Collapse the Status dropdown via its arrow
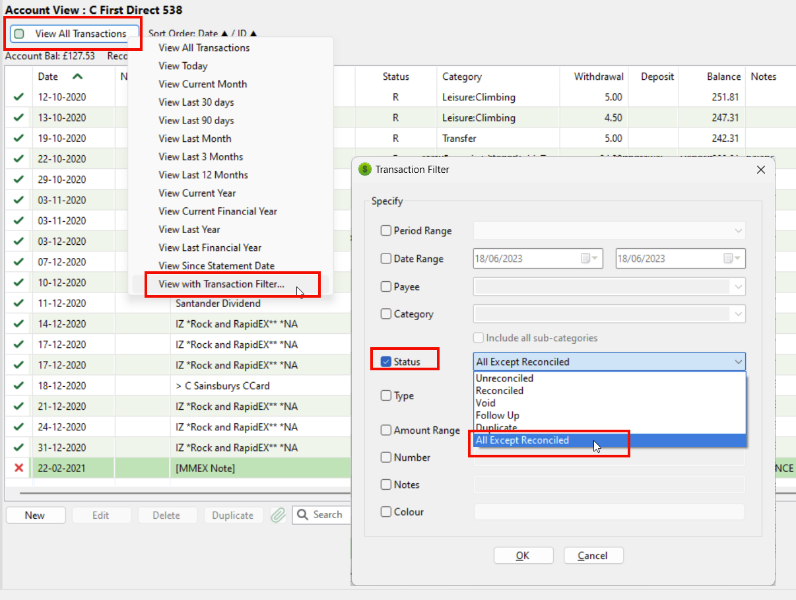 [738, 362]
